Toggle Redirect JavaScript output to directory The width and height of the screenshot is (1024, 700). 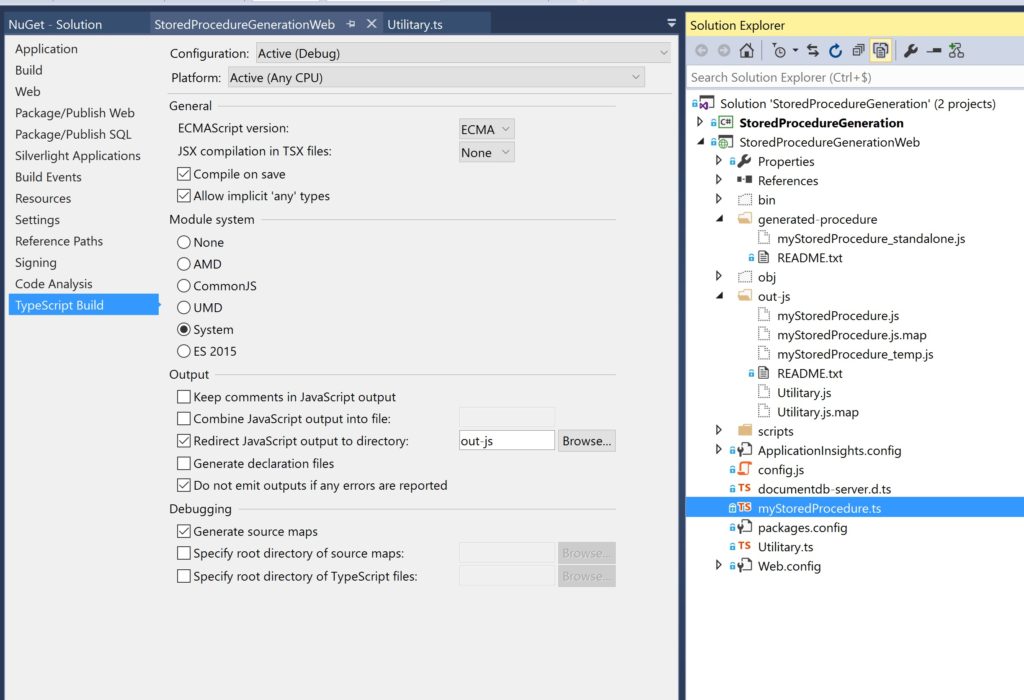(184, 441)
